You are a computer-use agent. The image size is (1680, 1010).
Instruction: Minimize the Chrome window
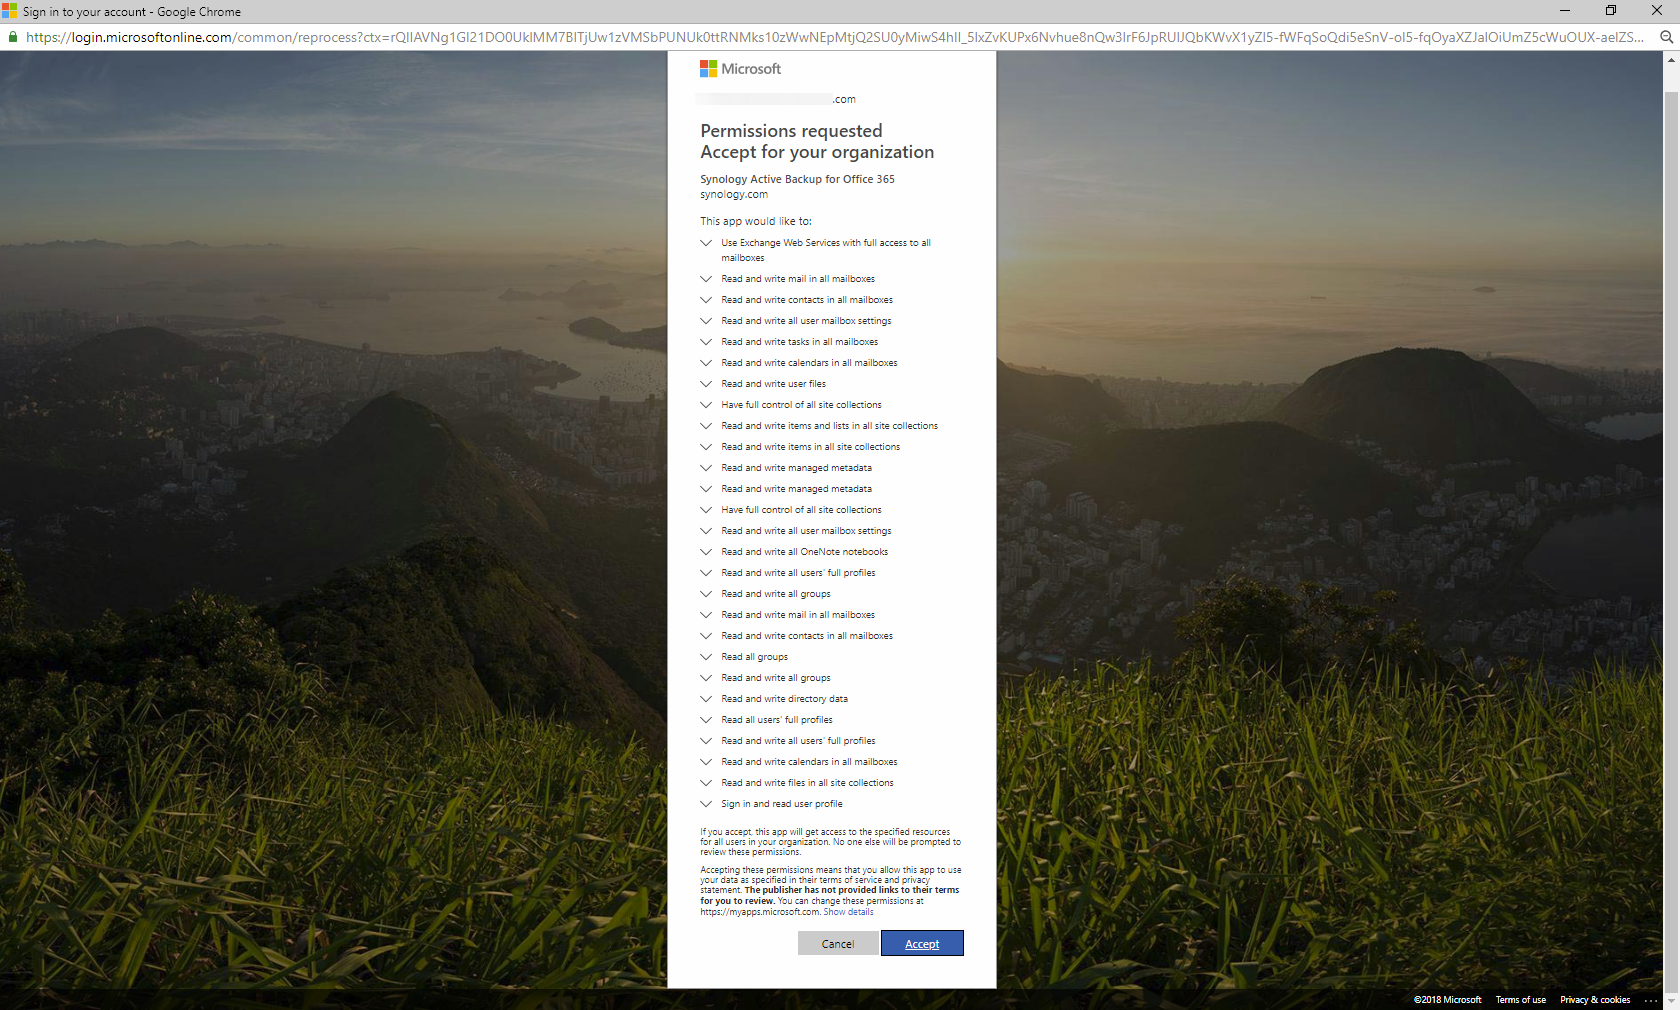click(1565, 11)
